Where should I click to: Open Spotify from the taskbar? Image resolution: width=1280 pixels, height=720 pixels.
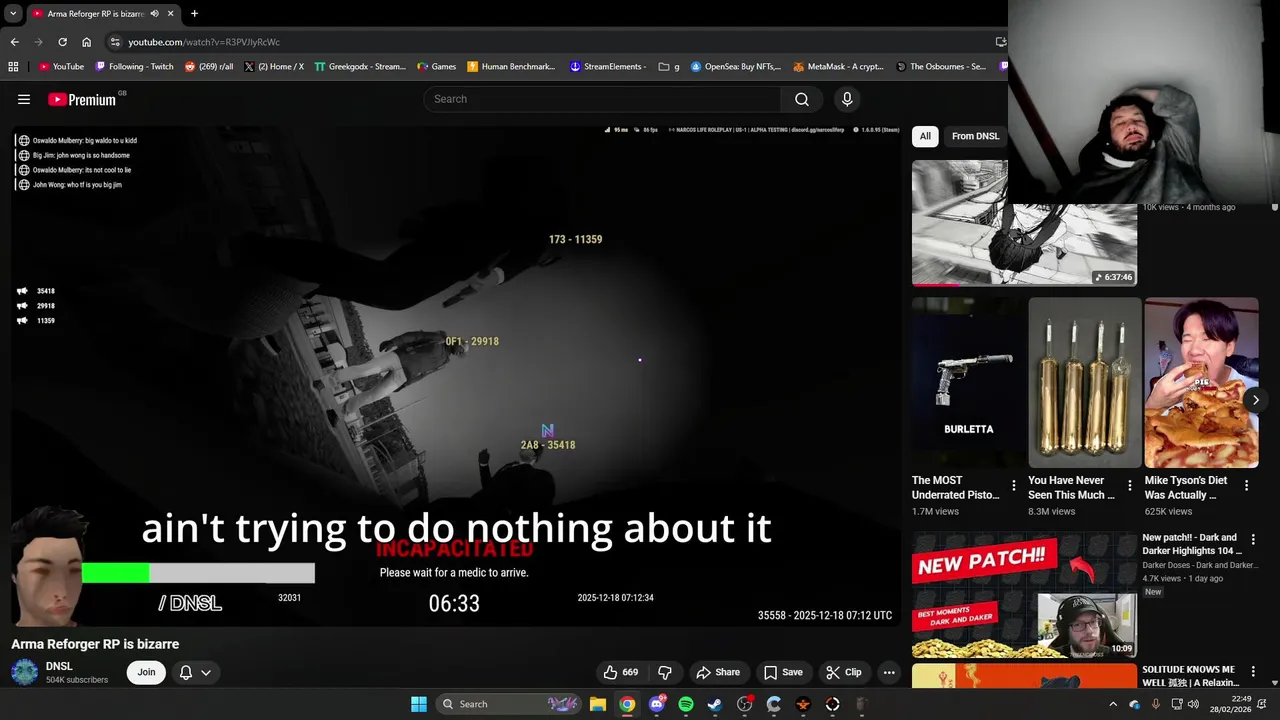[x=686, y=704]
